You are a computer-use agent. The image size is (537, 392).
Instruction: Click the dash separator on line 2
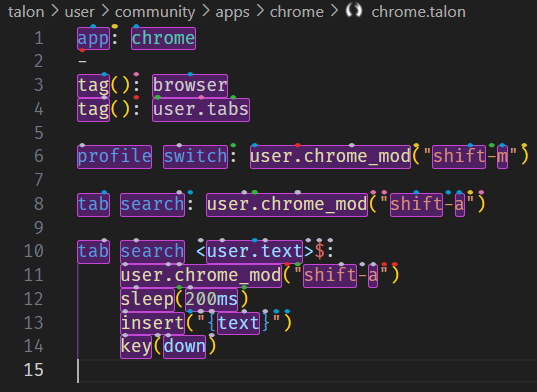(x=82, y=62)
